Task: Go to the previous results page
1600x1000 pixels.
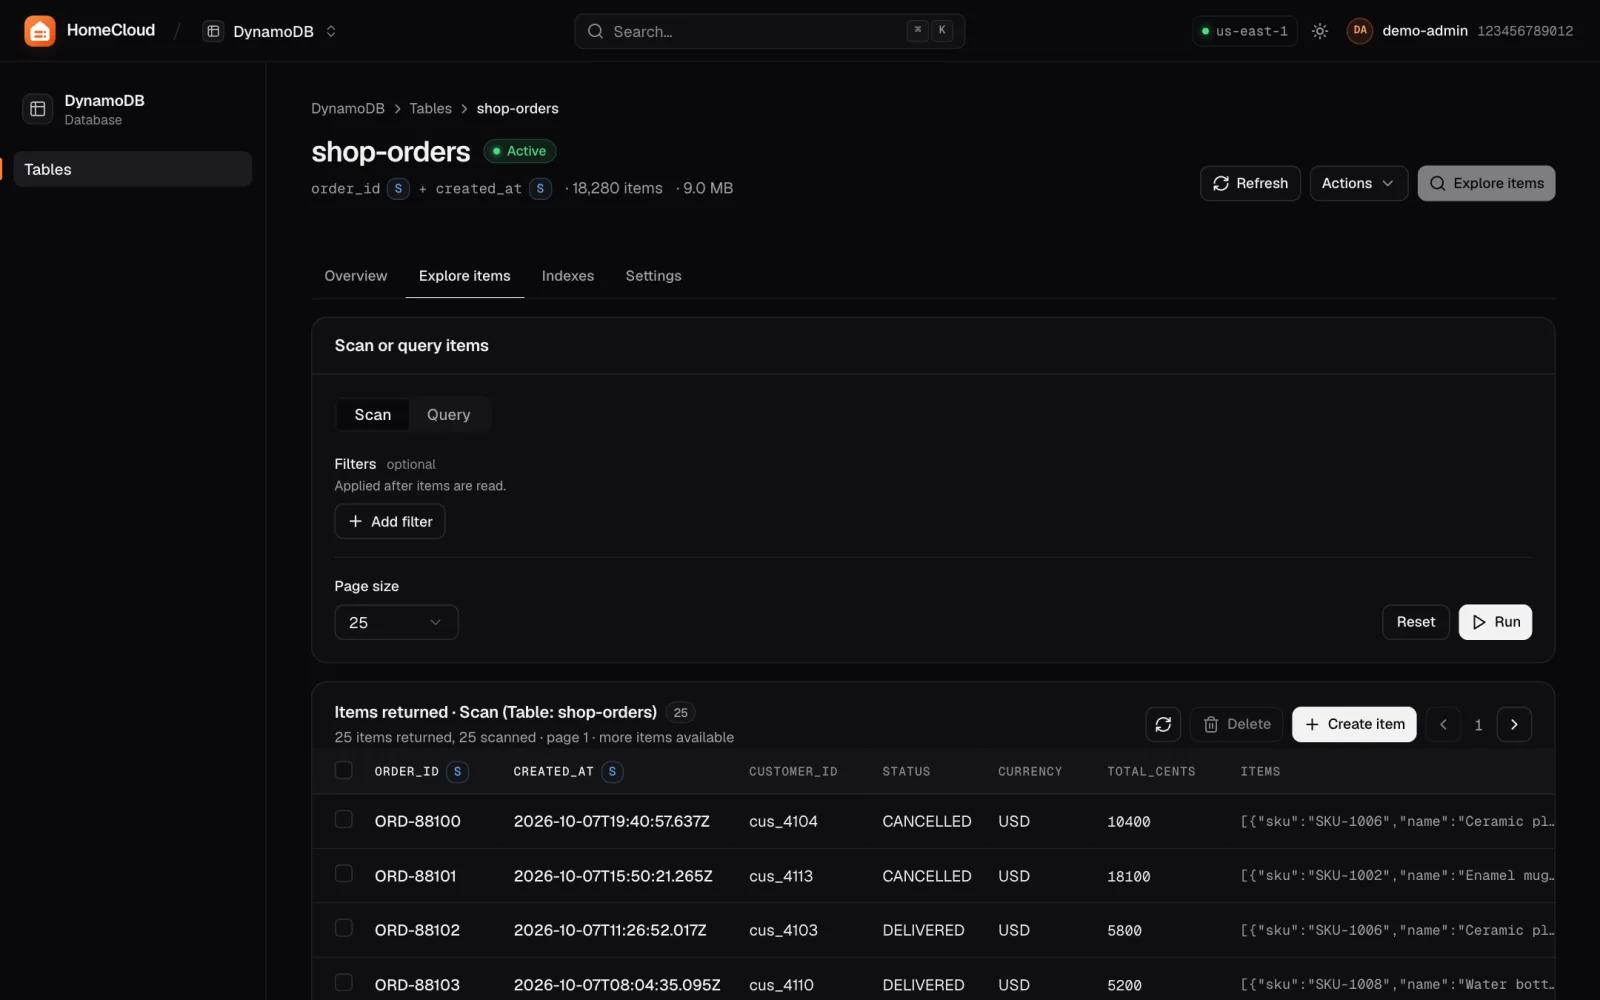Action: (1443, 724)
